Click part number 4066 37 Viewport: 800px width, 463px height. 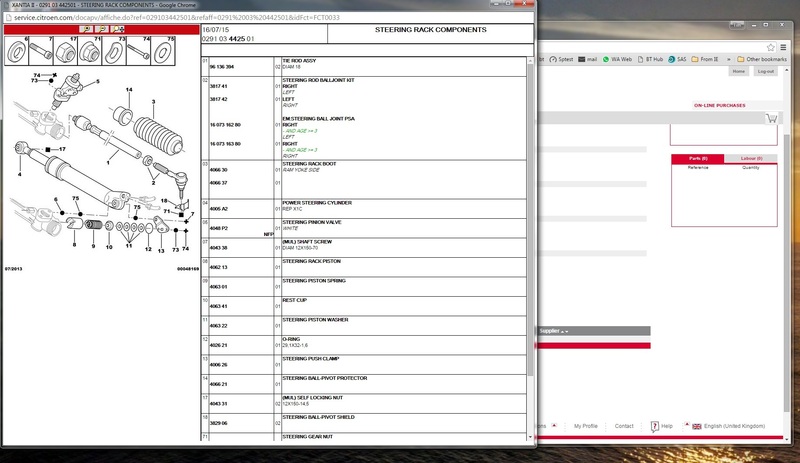pyautogui.click(x=218, y=183)
